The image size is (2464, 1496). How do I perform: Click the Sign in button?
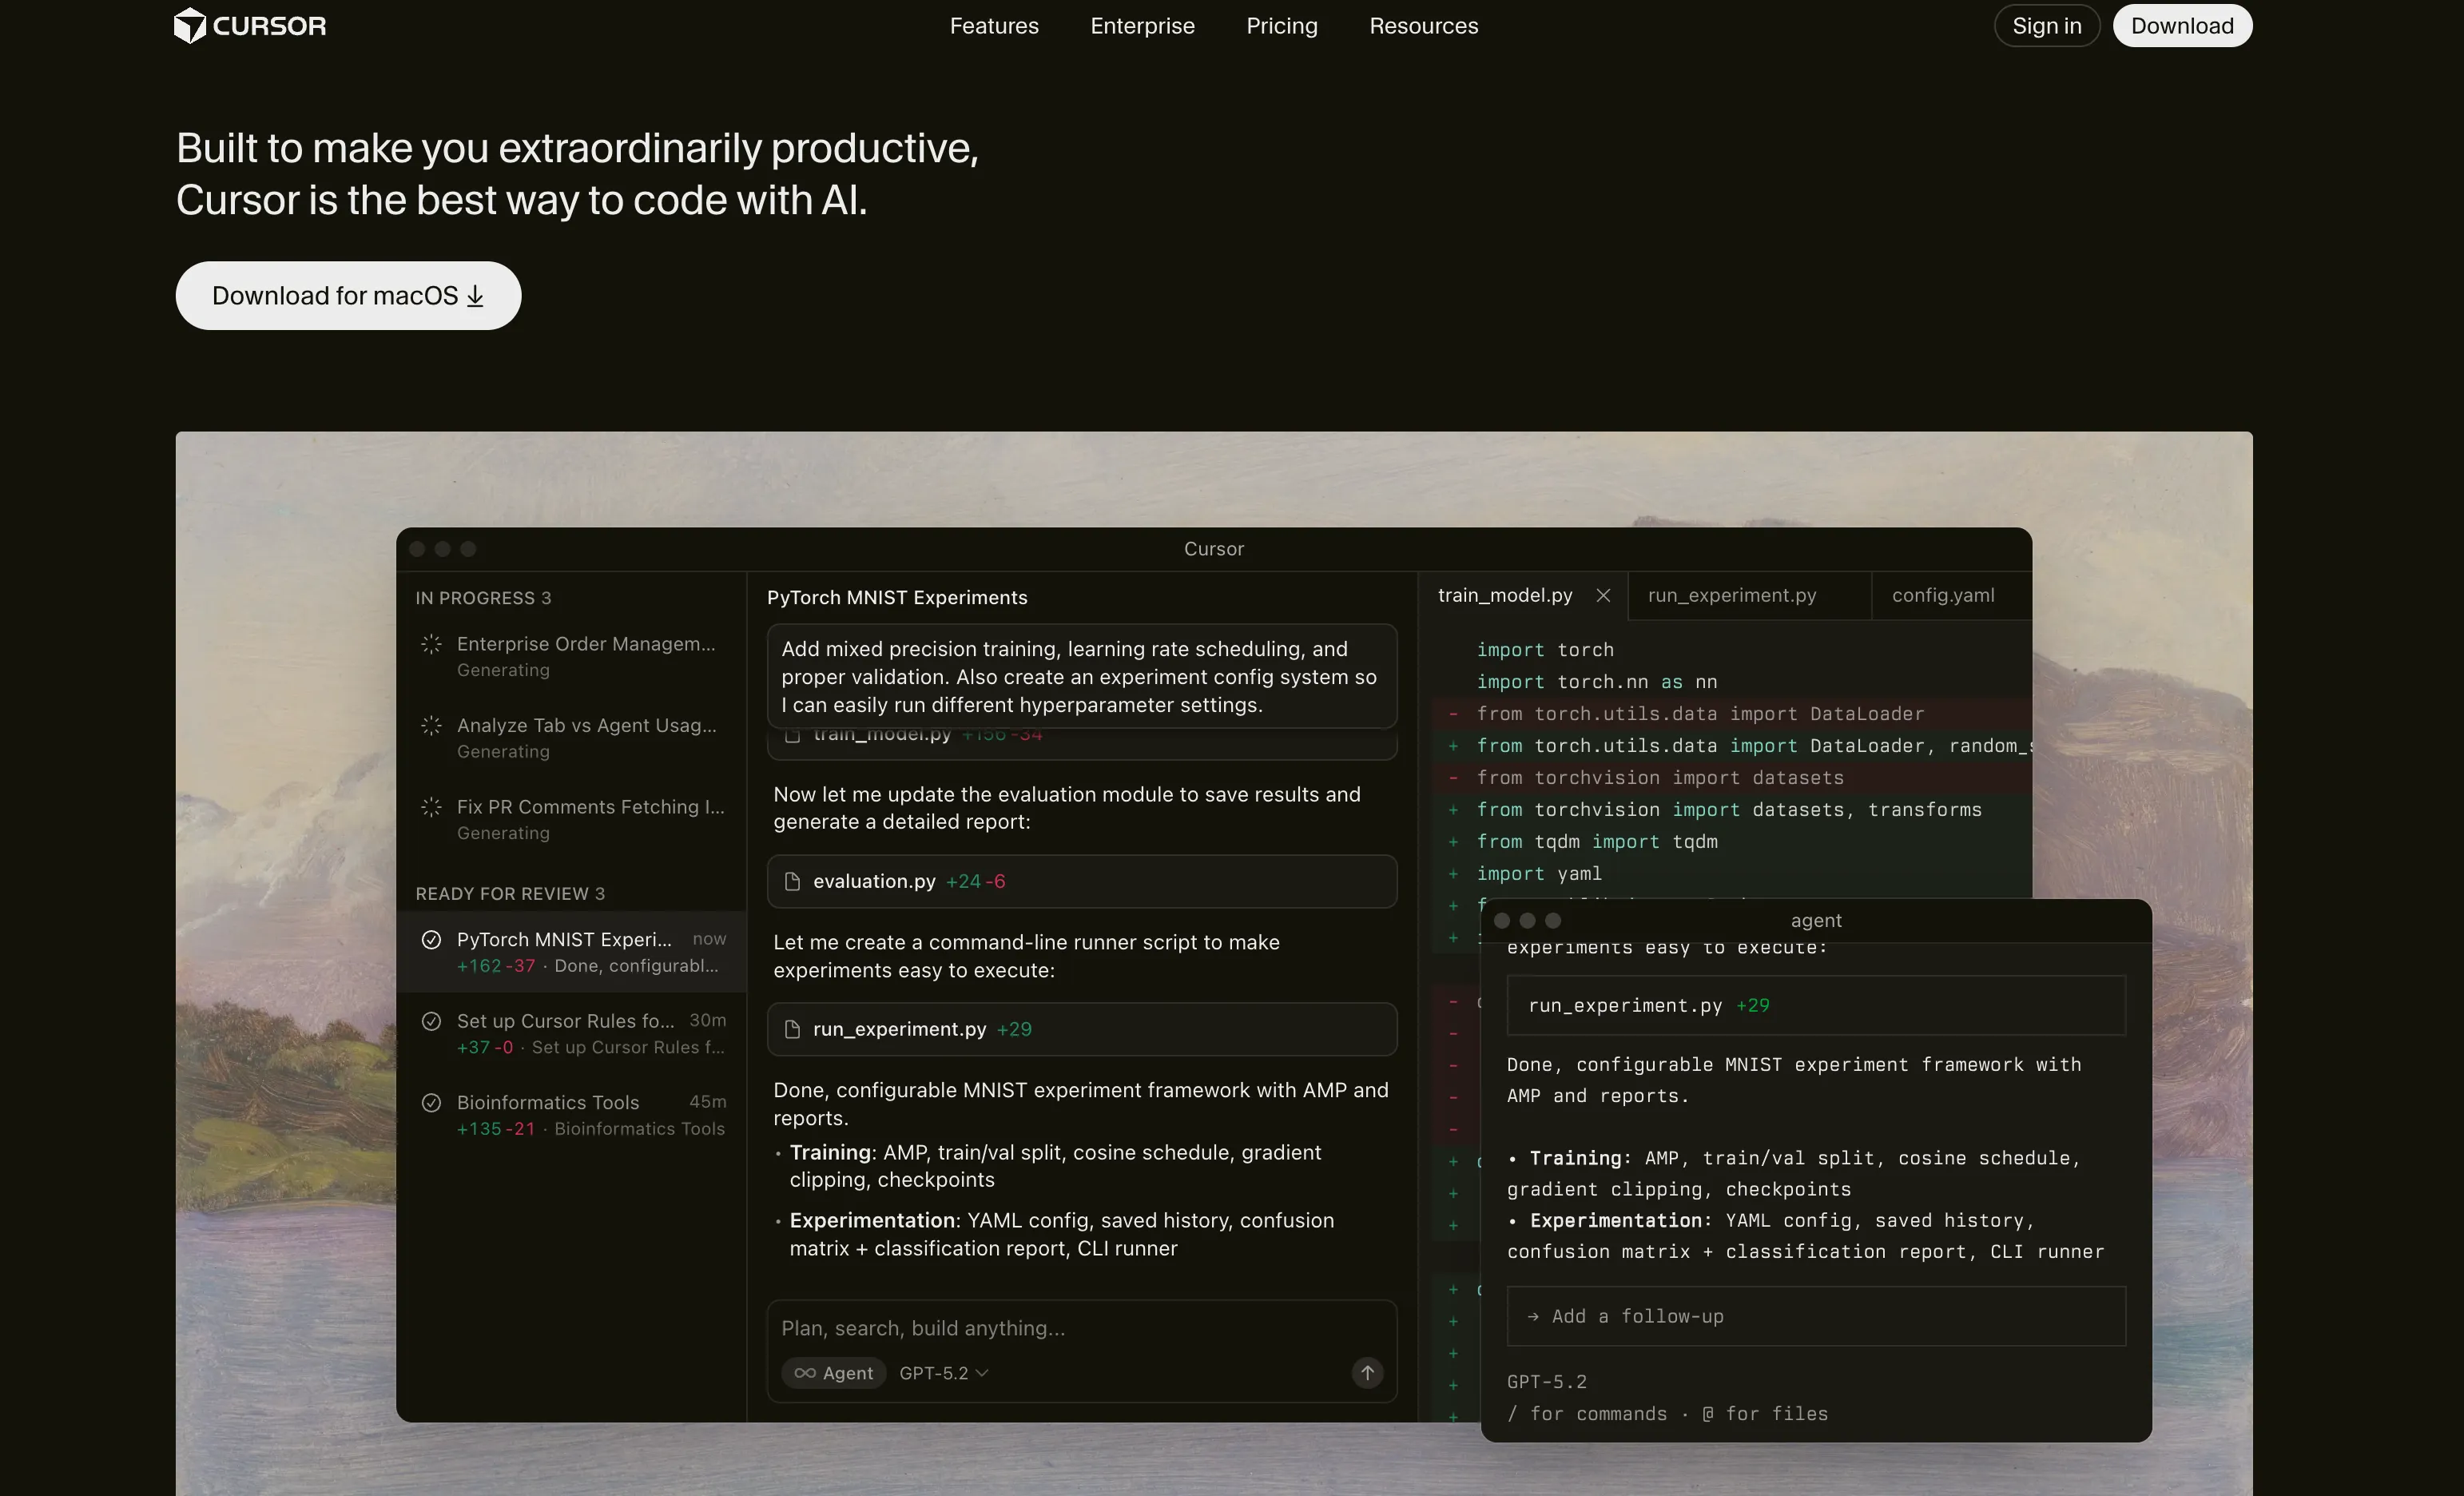click(x=2046, y=26)
